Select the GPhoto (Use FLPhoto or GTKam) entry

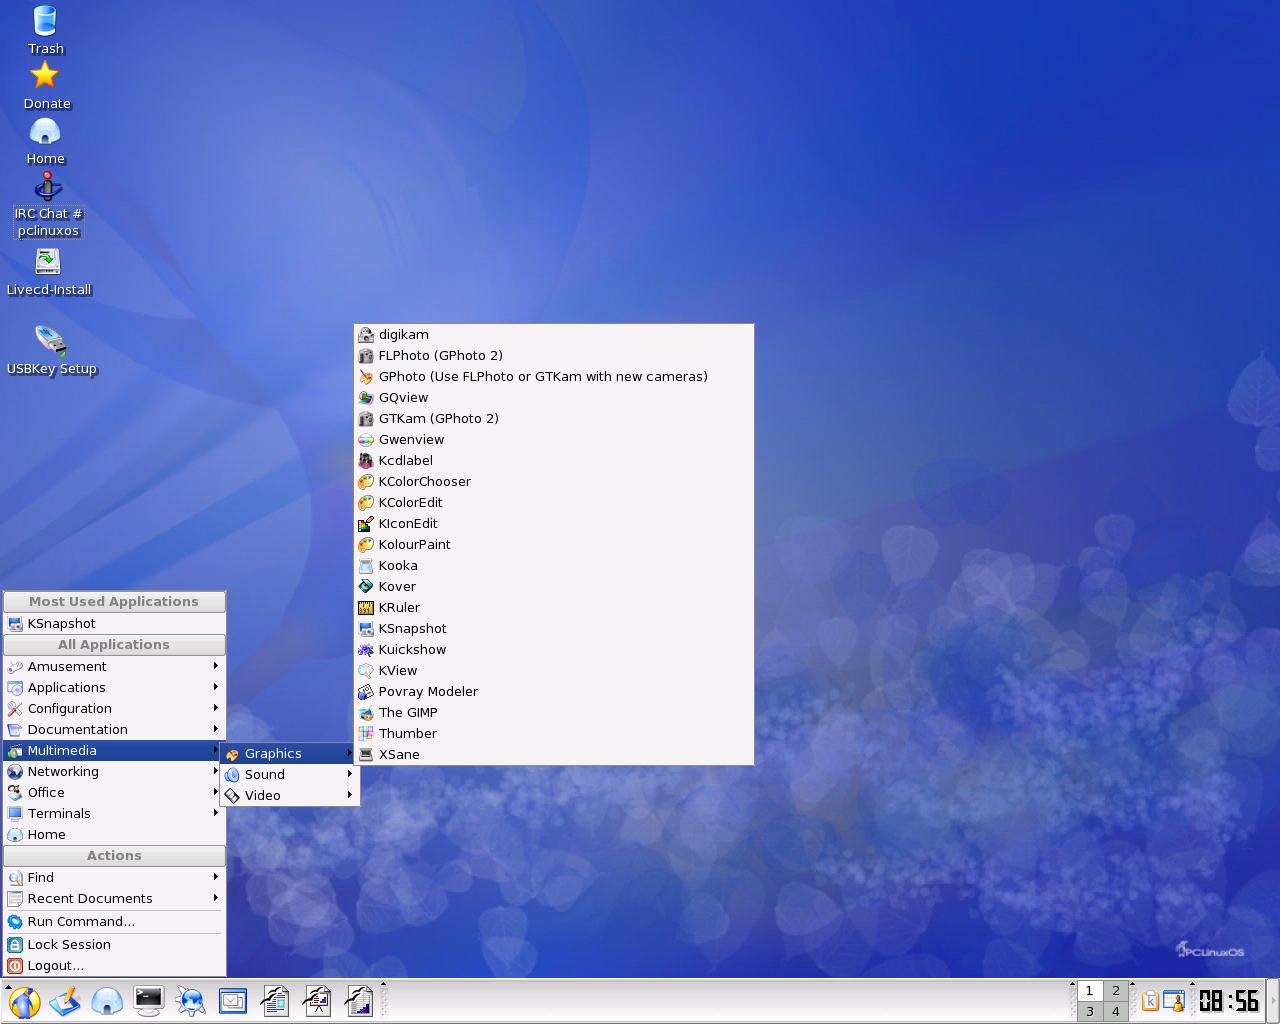[x=554, y=377]
